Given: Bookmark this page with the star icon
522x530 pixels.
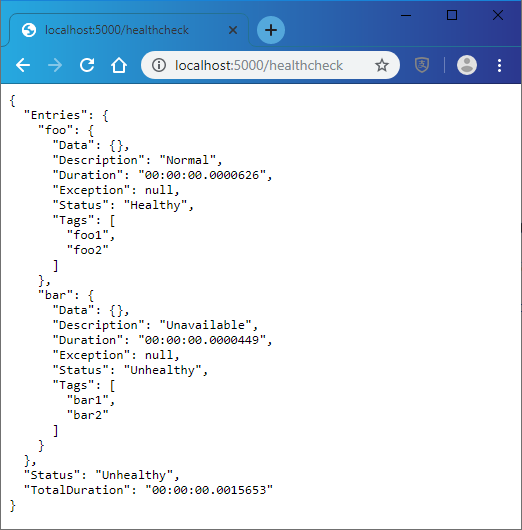Looking at the screenshot, I should pos(382,65).
